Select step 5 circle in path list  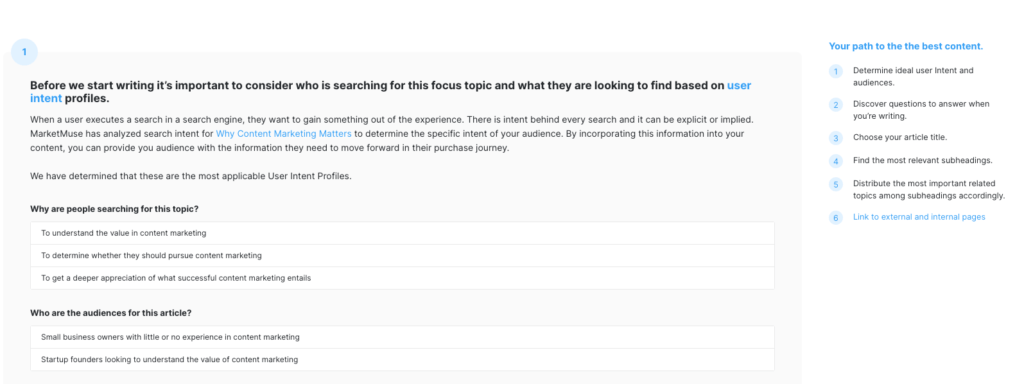836,185
